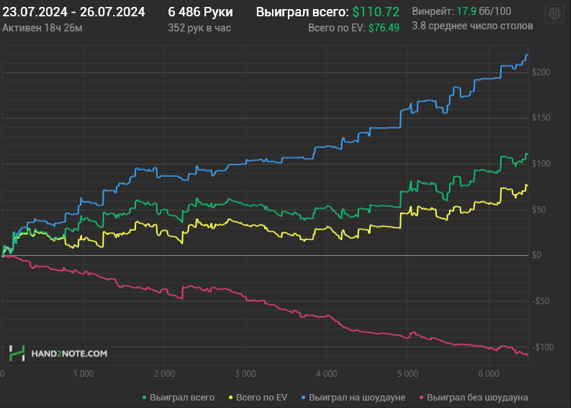Click the '3 000' x-axis label
571x408 pixels.
pos(245,374)
